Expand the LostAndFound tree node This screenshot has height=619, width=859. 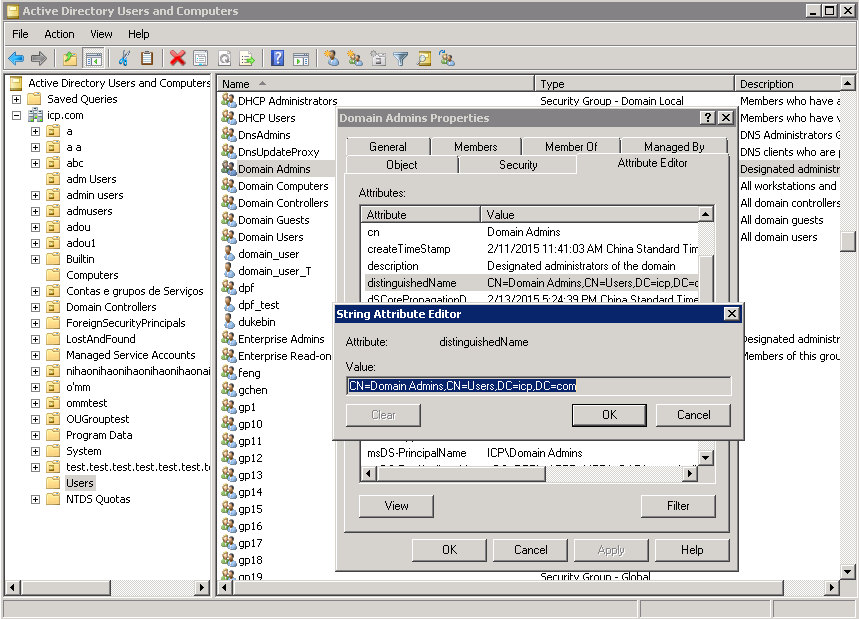36,339
